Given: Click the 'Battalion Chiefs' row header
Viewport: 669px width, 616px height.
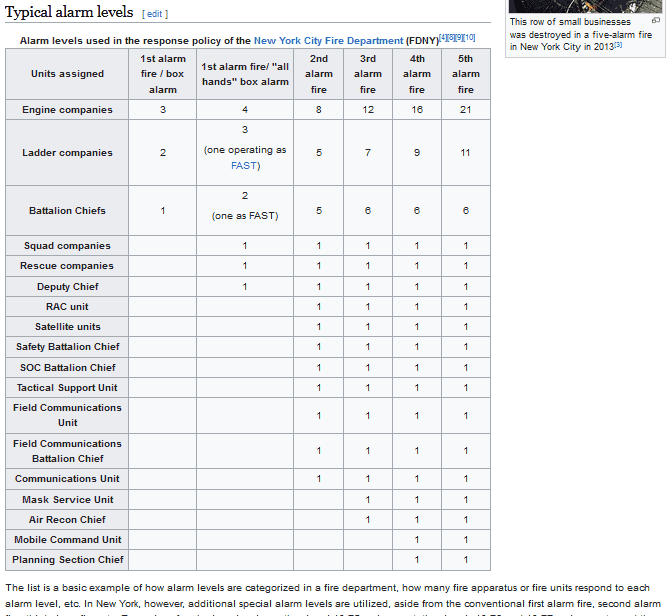Looking at the screenshot, I should pyautogui.click(x=67, y=211).
